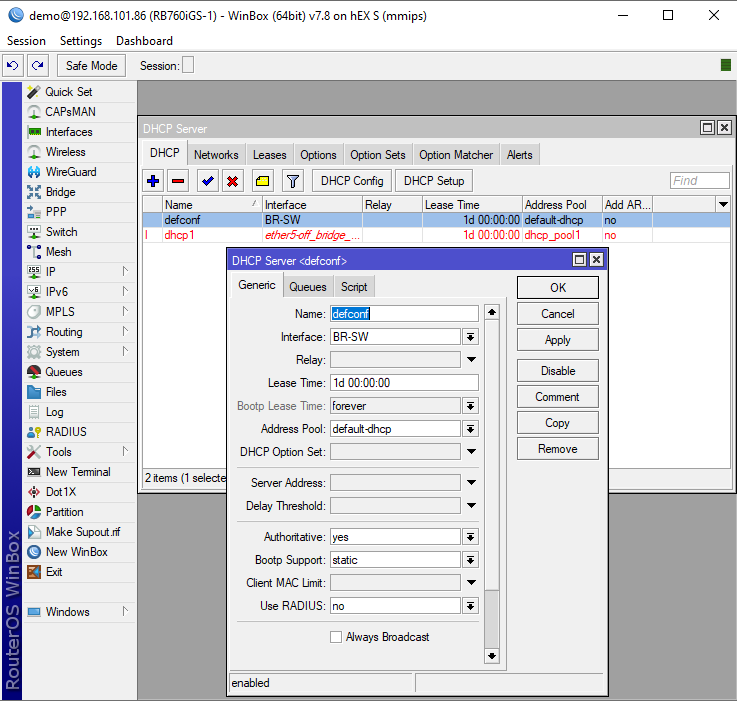Switch to the Script tab

354,287
